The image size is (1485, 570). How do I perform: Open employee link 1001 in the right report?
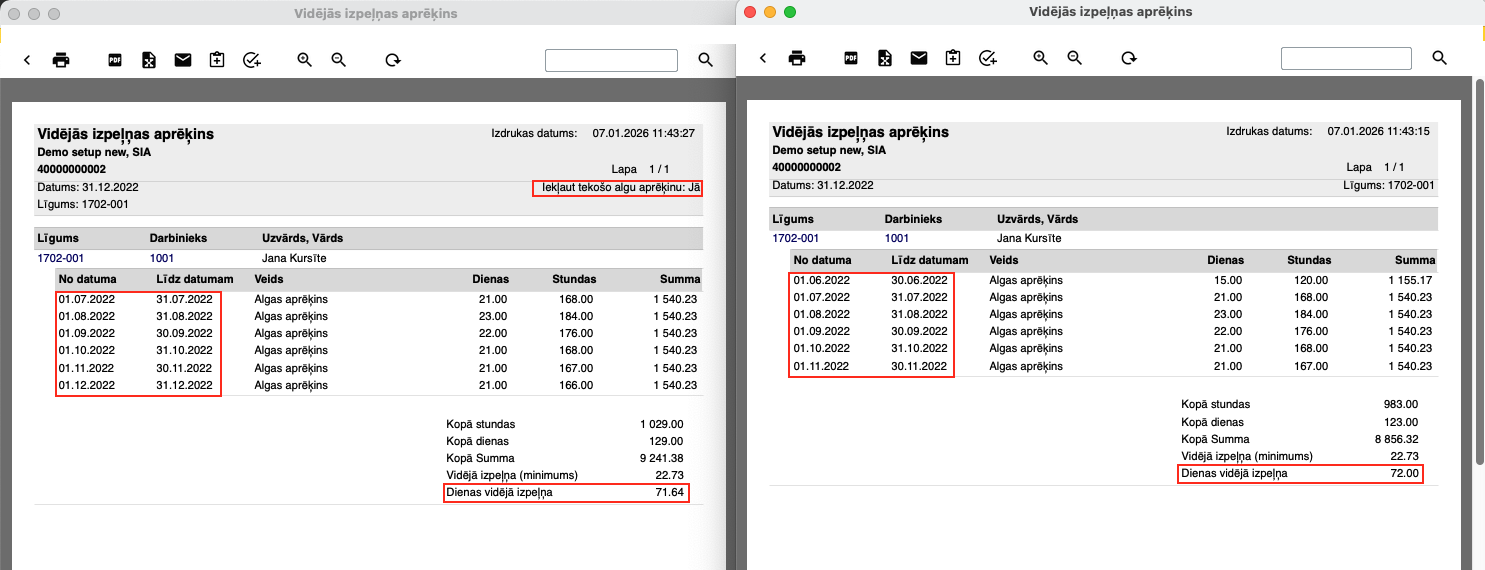[898, 238]
